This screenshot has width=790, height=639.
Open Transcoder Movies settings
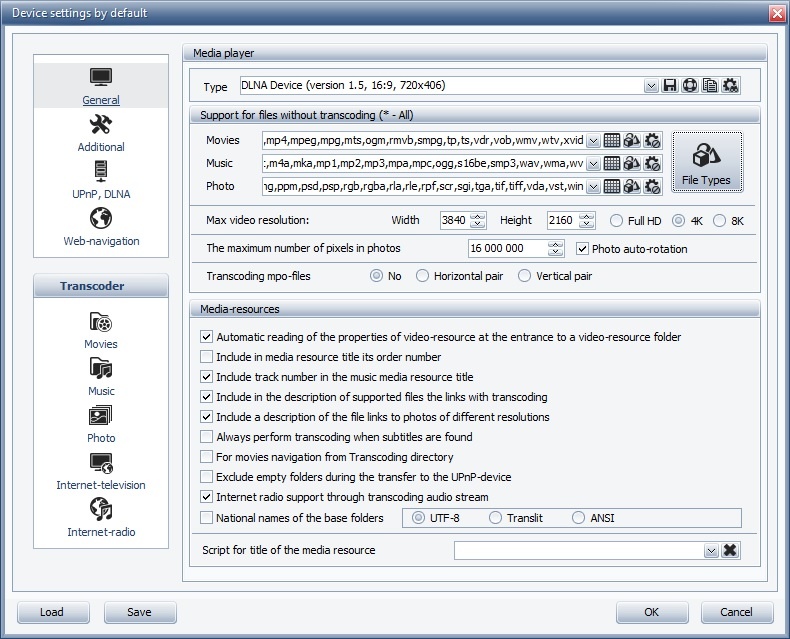101,331
